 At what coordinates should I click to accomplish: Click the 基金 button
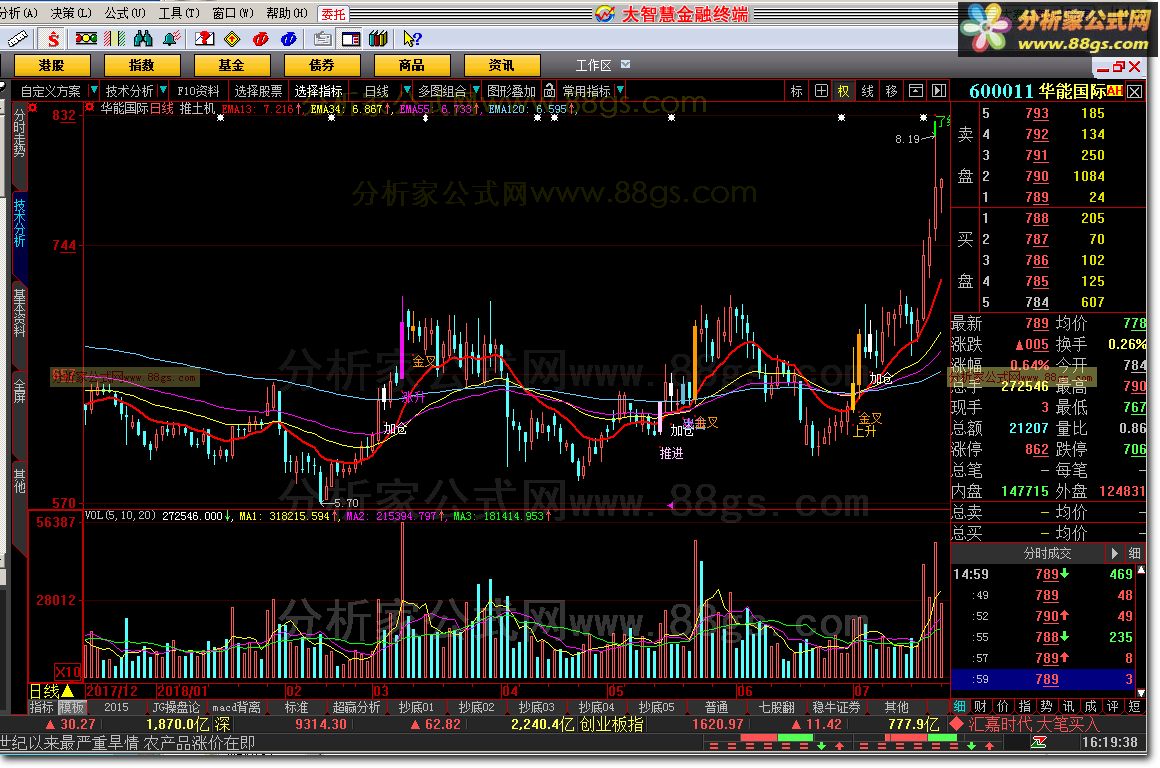coord(232,65)
